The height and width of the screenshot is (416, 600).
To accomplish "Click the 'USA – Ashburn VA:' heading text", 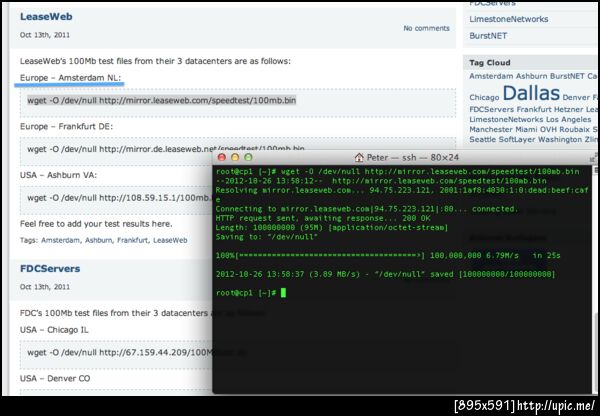I will 59,175.
